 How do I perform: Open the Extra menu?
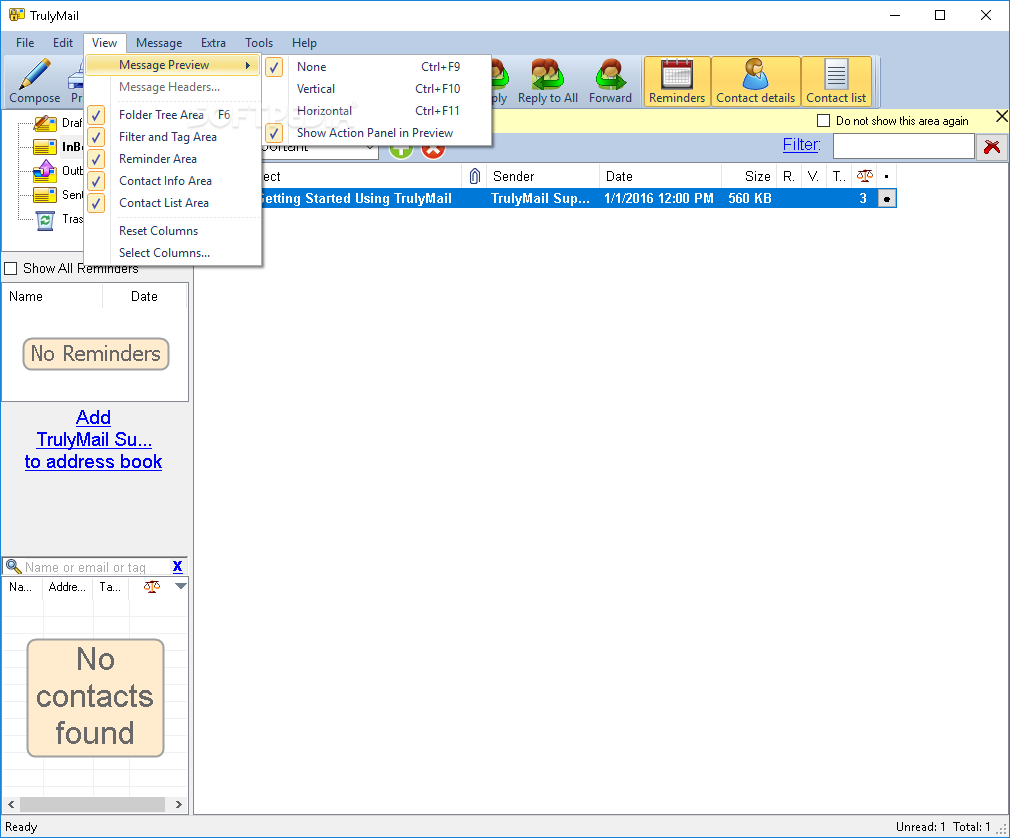pyautogui.click(x=213, y=43)
